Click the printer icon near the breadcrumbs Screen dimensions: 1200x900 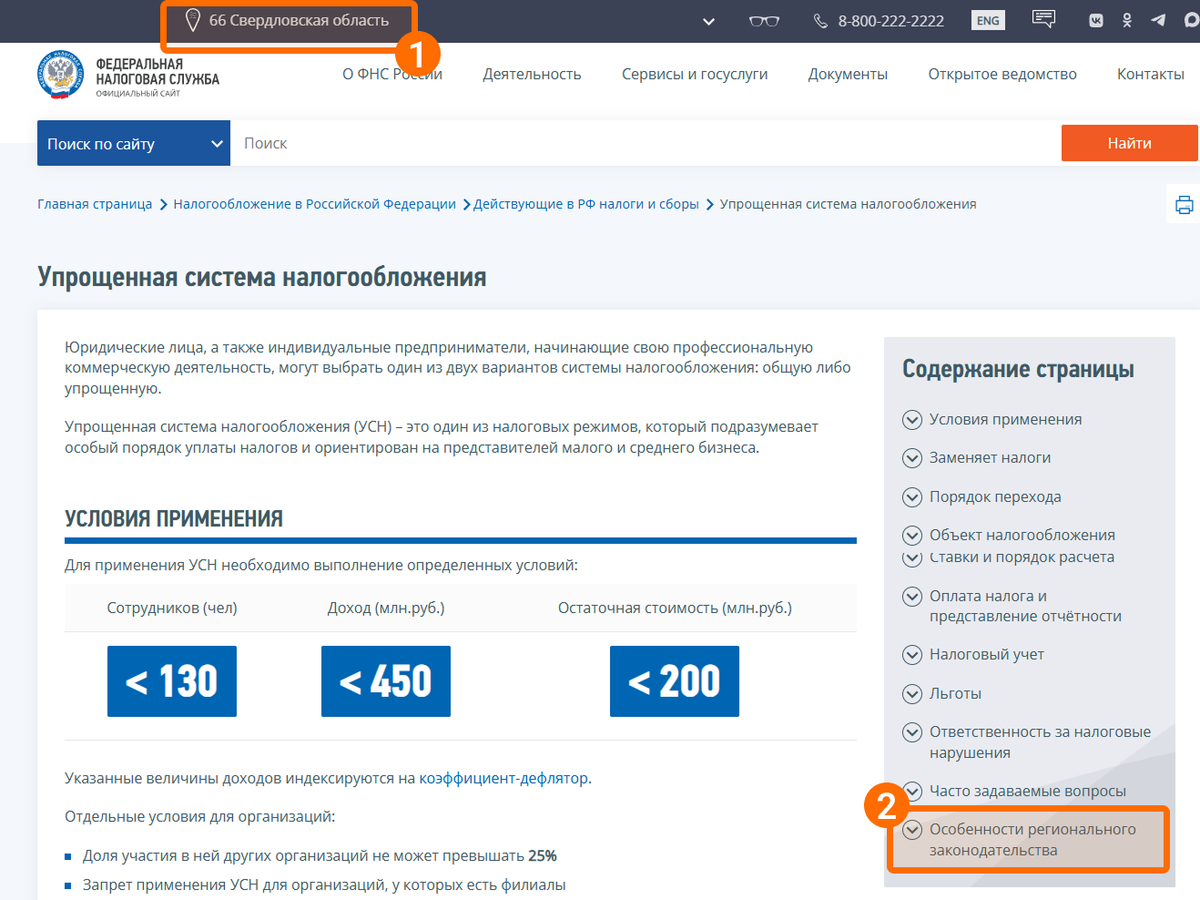(1184, 203)
